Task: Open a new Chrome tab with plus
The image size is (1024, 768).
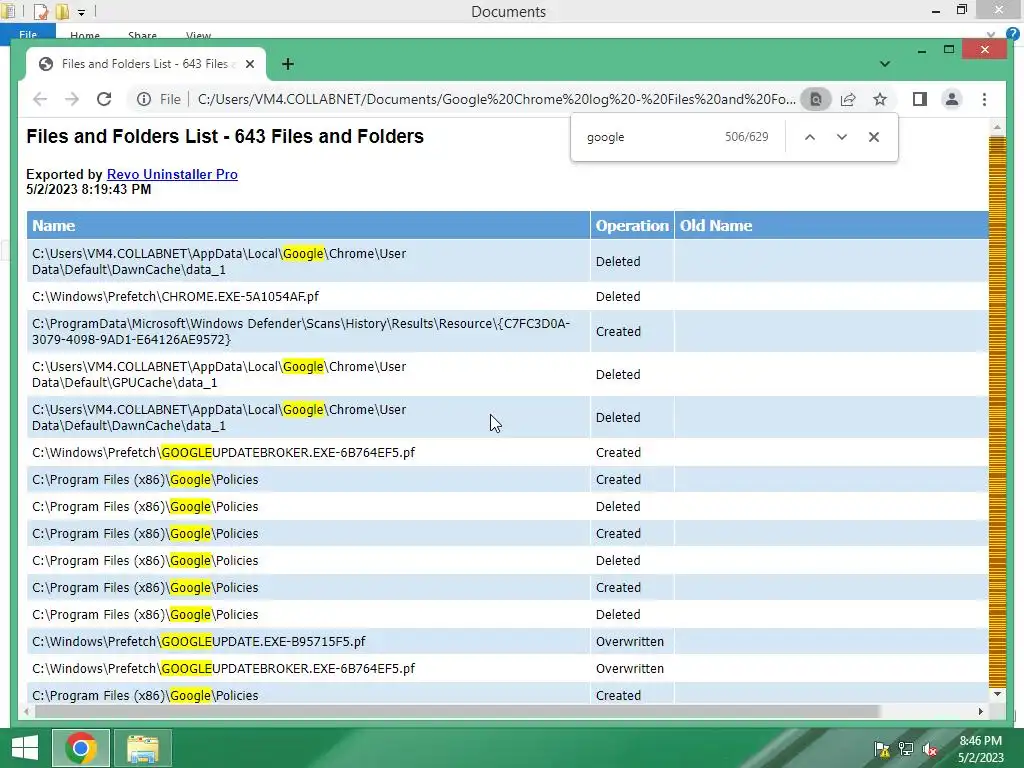Action: tap(288, 64)
